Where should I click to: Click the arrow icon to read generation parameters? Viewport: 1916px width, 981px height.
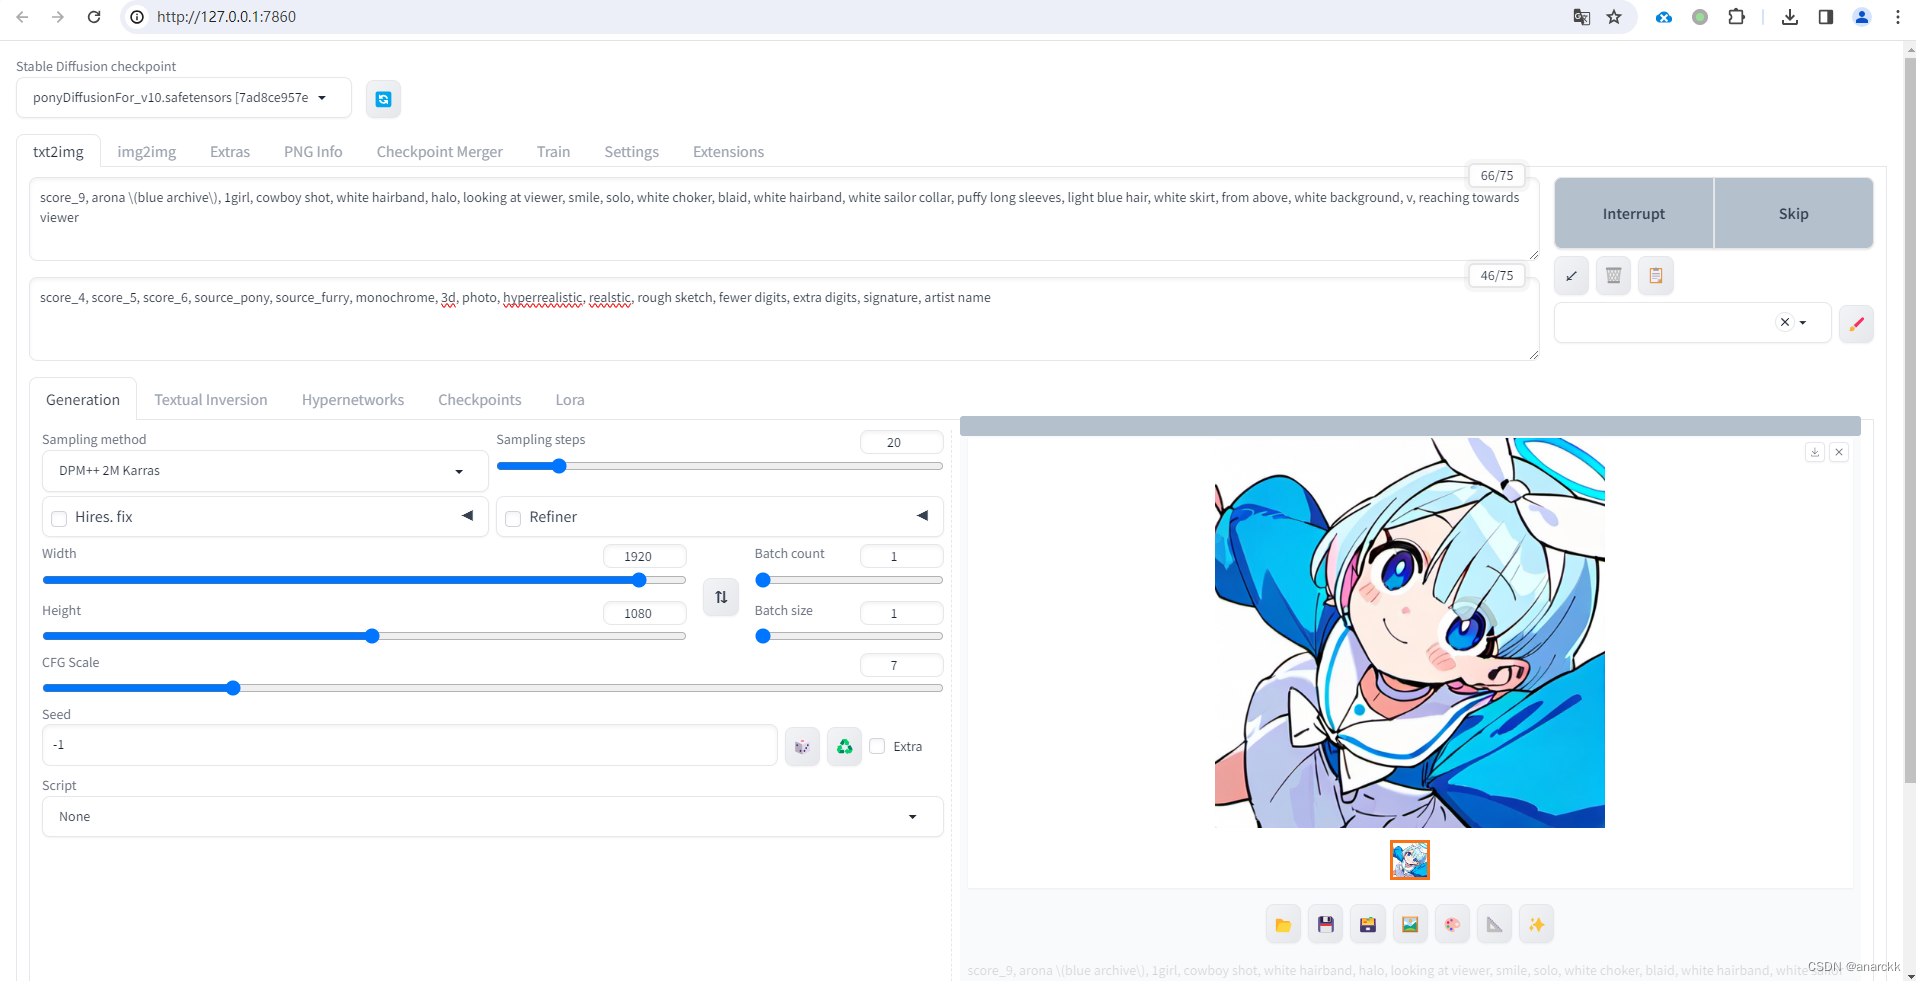(x=1572, y=276)
